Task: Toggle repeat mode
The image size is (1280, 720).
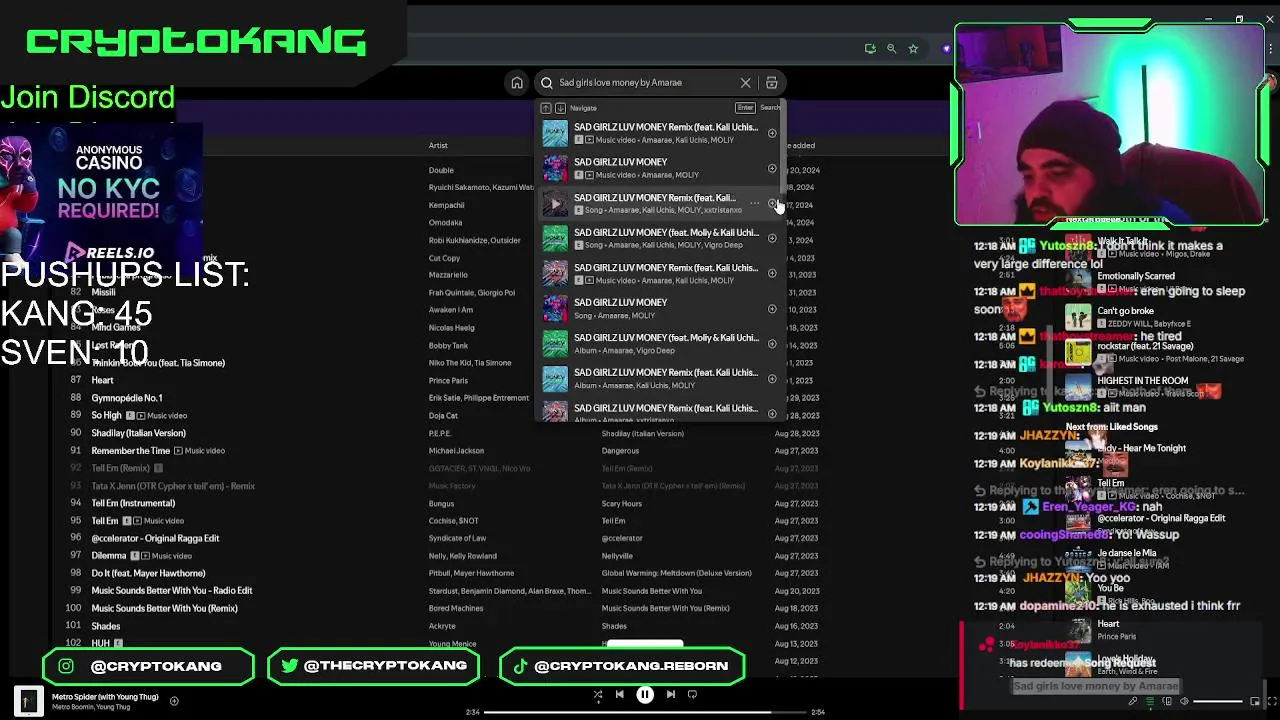Action: pyautogui.click(x=692, y=694)
